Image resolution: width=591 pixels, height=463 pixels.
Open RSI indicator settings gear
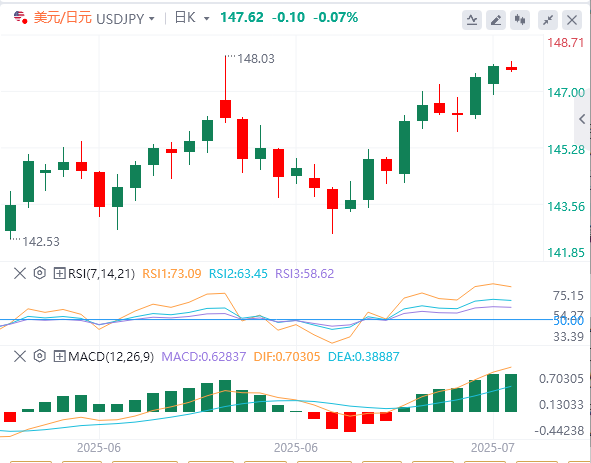pyautogui.click(x=40, y=273)
